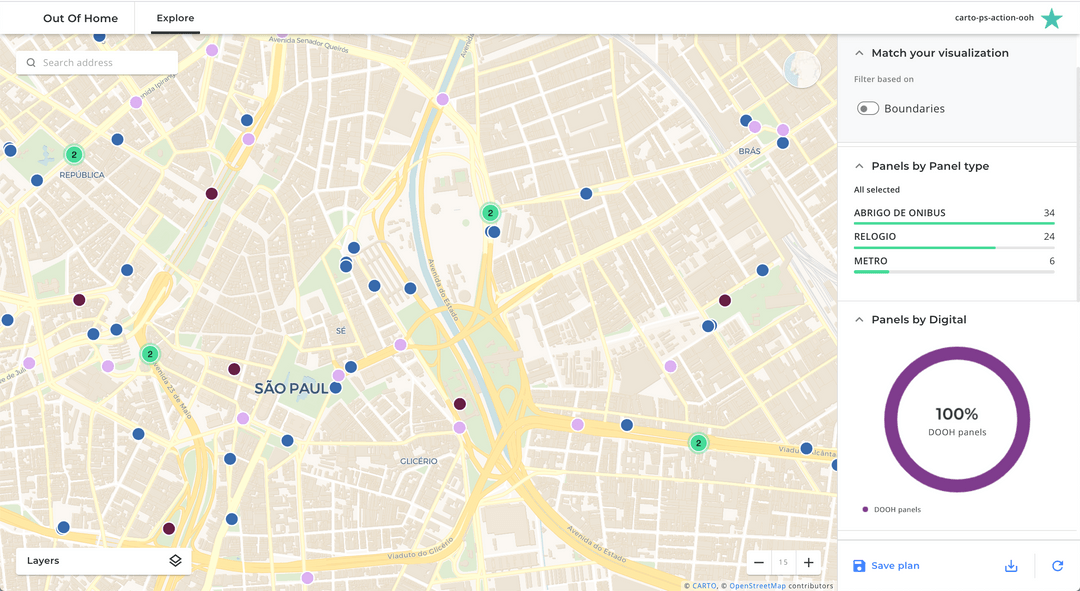Click the refresh icon at bottom right
This screenshot has width=1080, height=591.
coord(1057,566)
